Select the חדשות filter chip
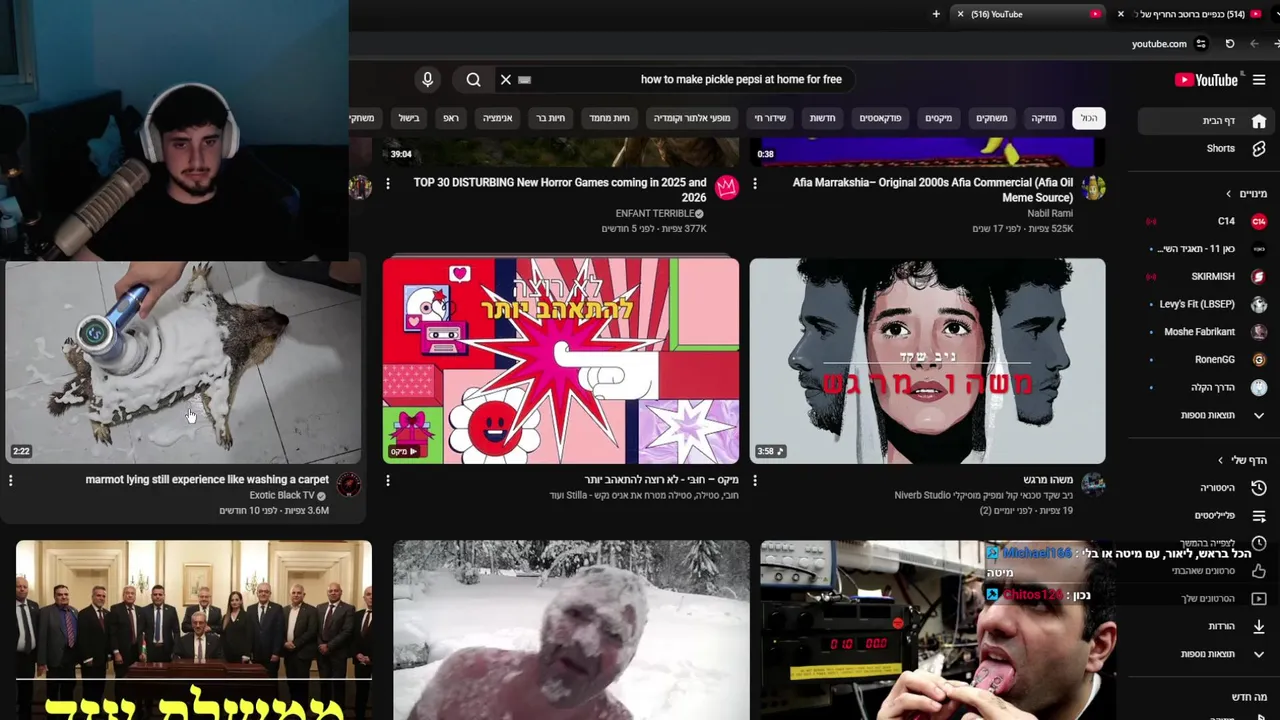 click(x=823, y=118)
